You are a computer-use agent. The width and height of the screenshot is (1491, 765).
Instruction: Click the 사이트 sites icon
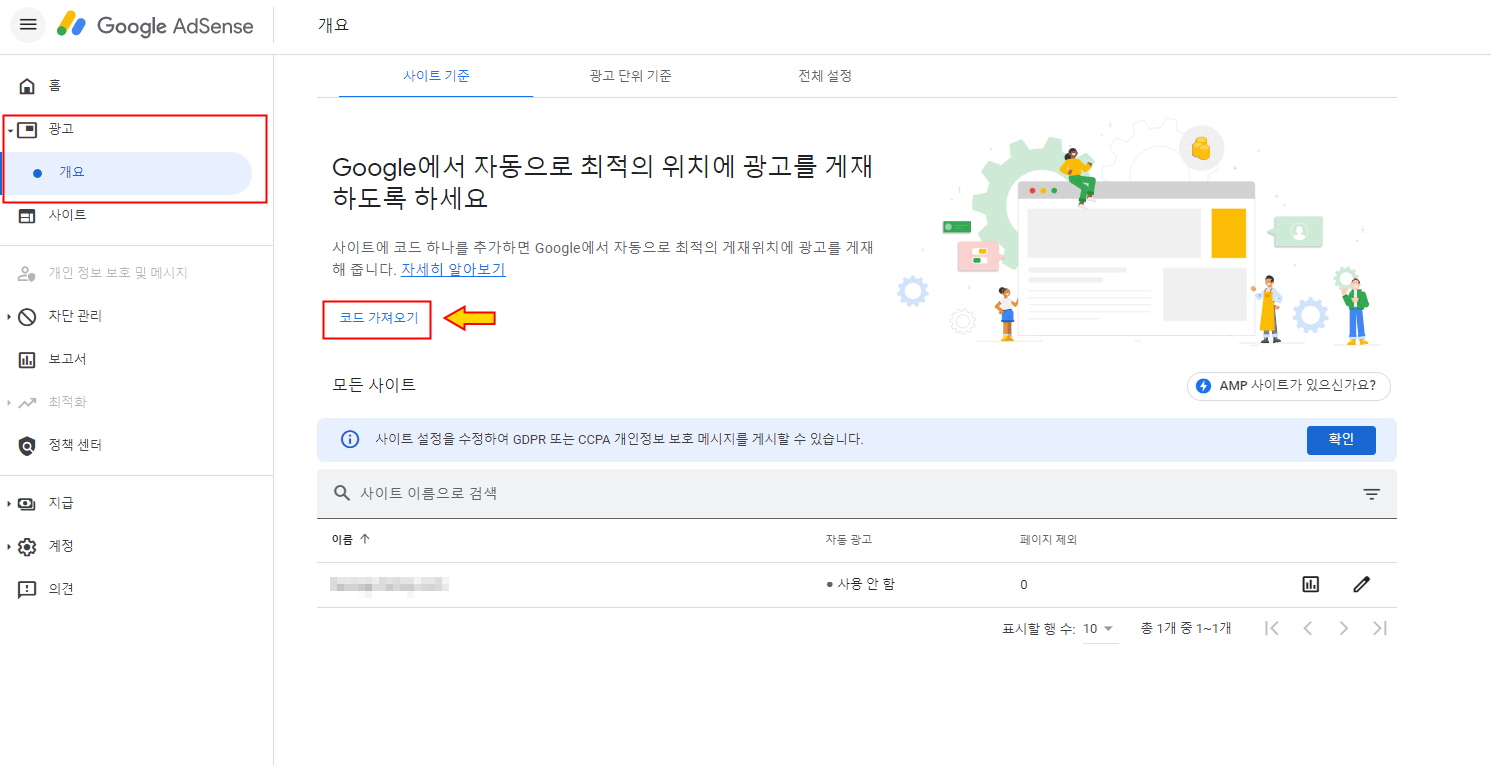28,216
